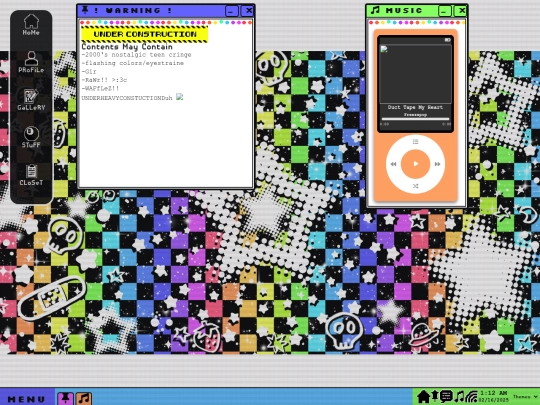
Task: Toggle shuffle on the iPod wheel
Action: coord(415,186)
